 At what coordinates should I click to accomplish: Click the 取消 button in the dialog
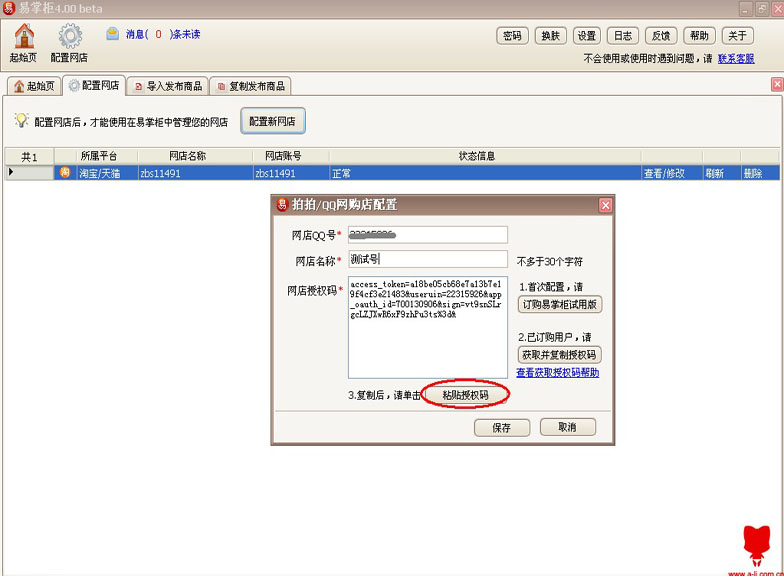coord(568,427)
